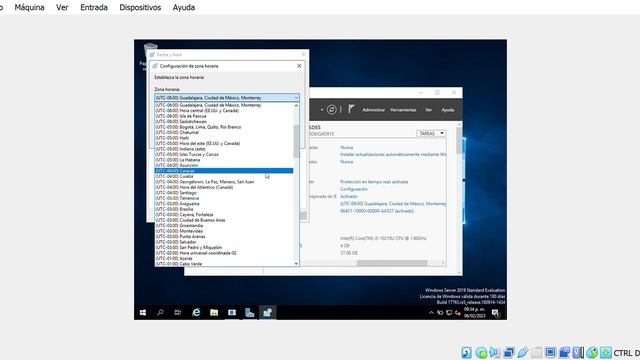
Task: Show hidden tray icons chevron
Action: [x=431, y=313]
